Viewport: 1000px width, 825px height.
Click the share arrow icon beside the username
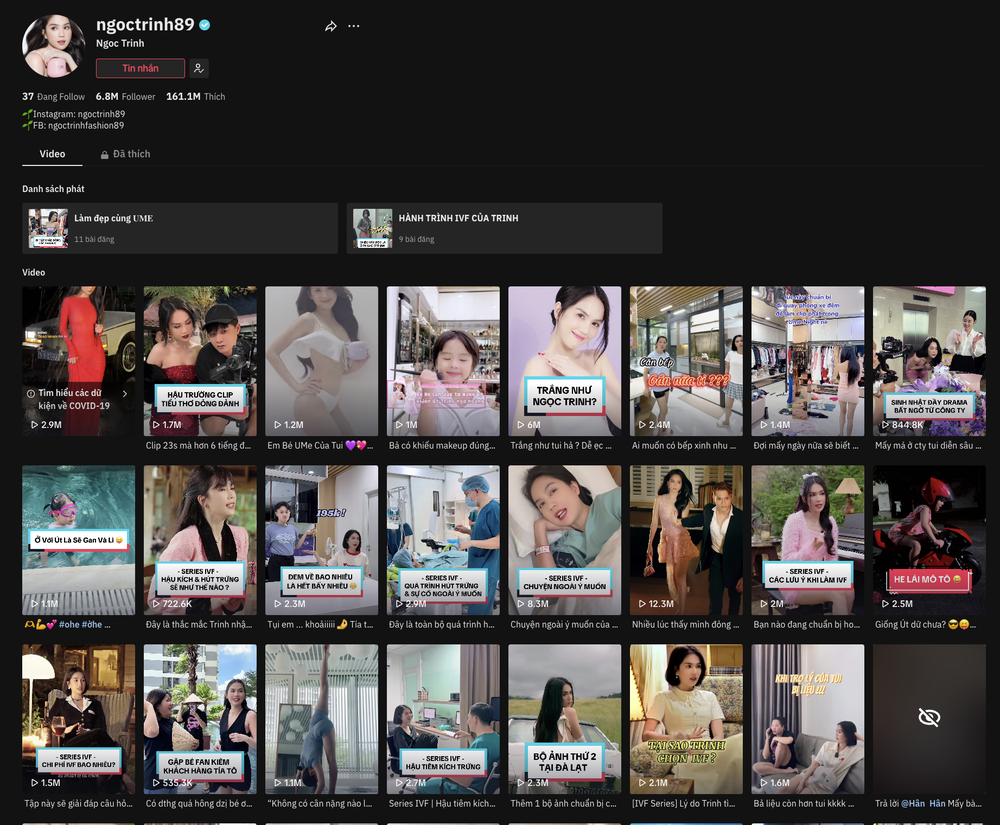pos(331,26)
